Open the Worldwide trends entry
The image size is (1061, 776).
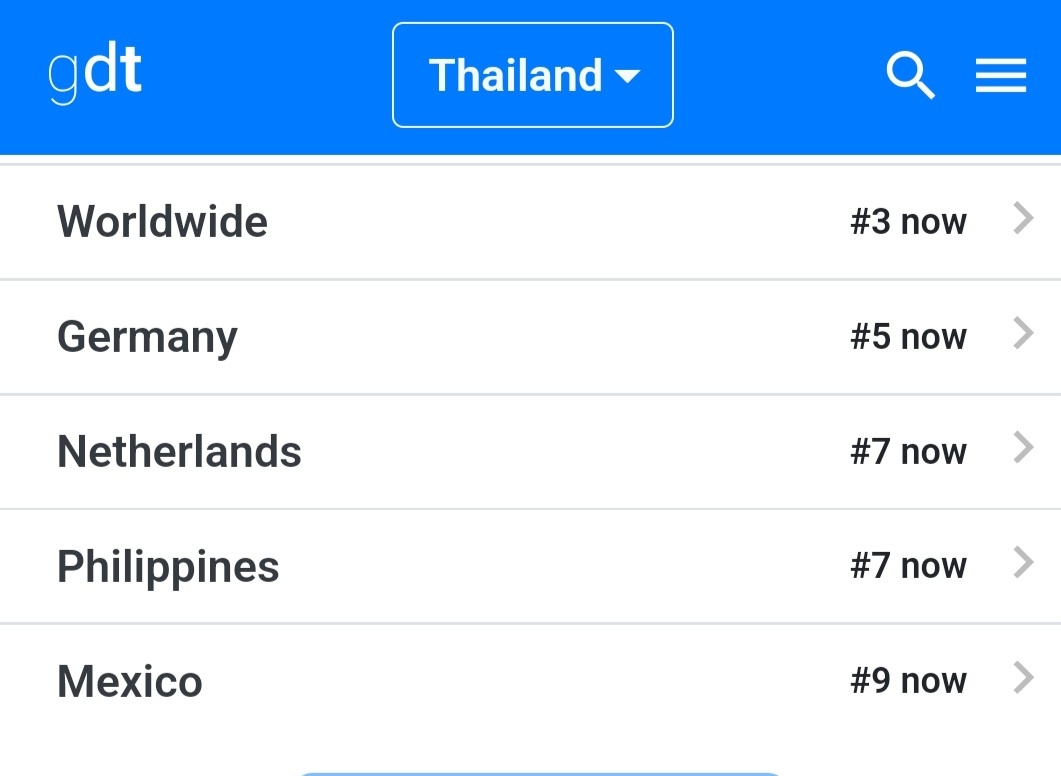point(530,222)
